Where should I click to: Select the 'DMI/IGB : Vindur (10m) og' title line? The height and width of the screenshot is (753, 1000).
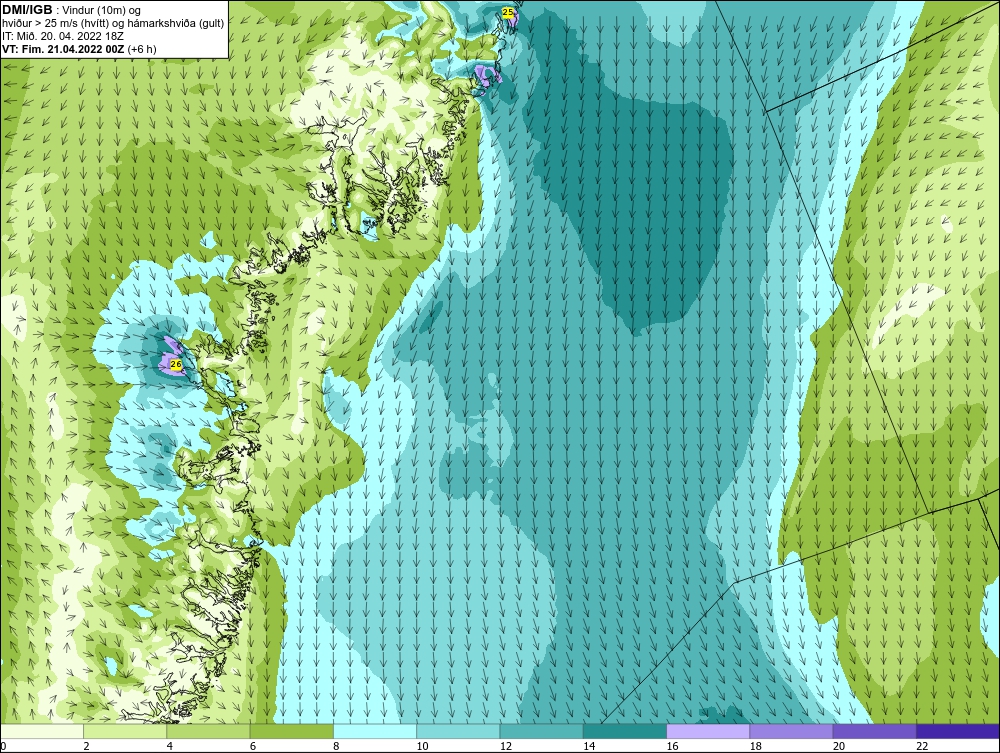[72, 10]
